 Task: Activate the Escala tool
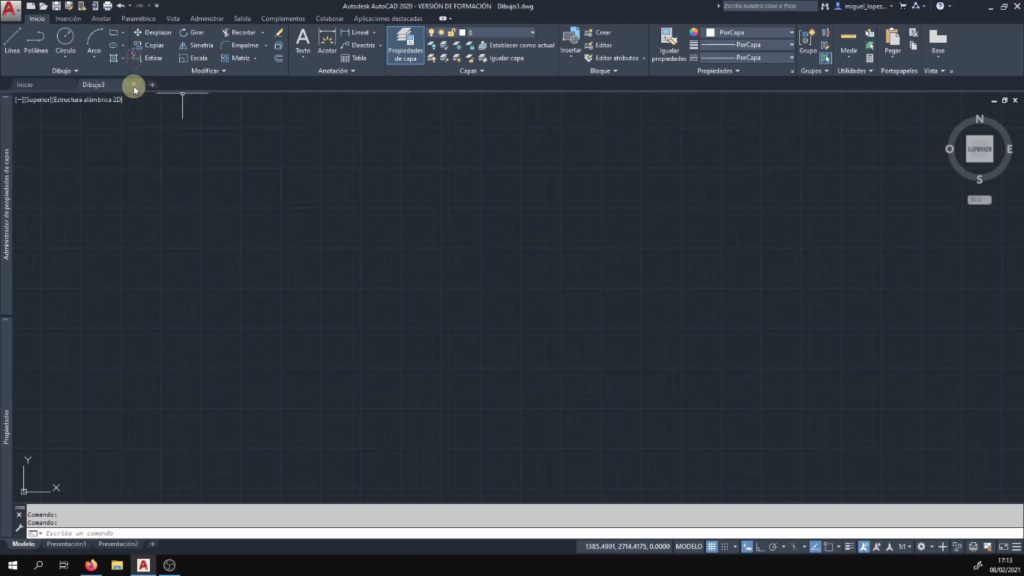tap(193, 58)
